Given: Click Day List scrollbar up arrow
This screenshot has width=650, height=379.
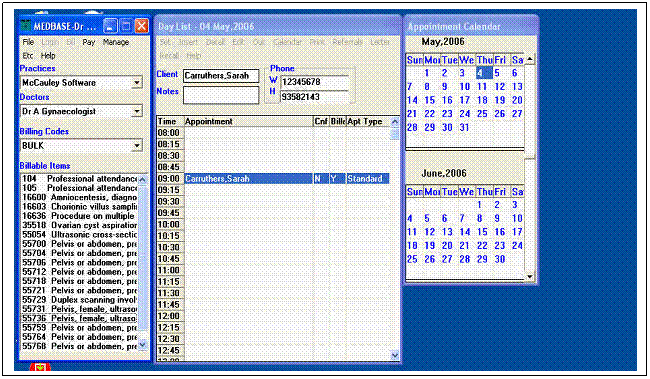Looking at the screenshot, I should [395, 122].
